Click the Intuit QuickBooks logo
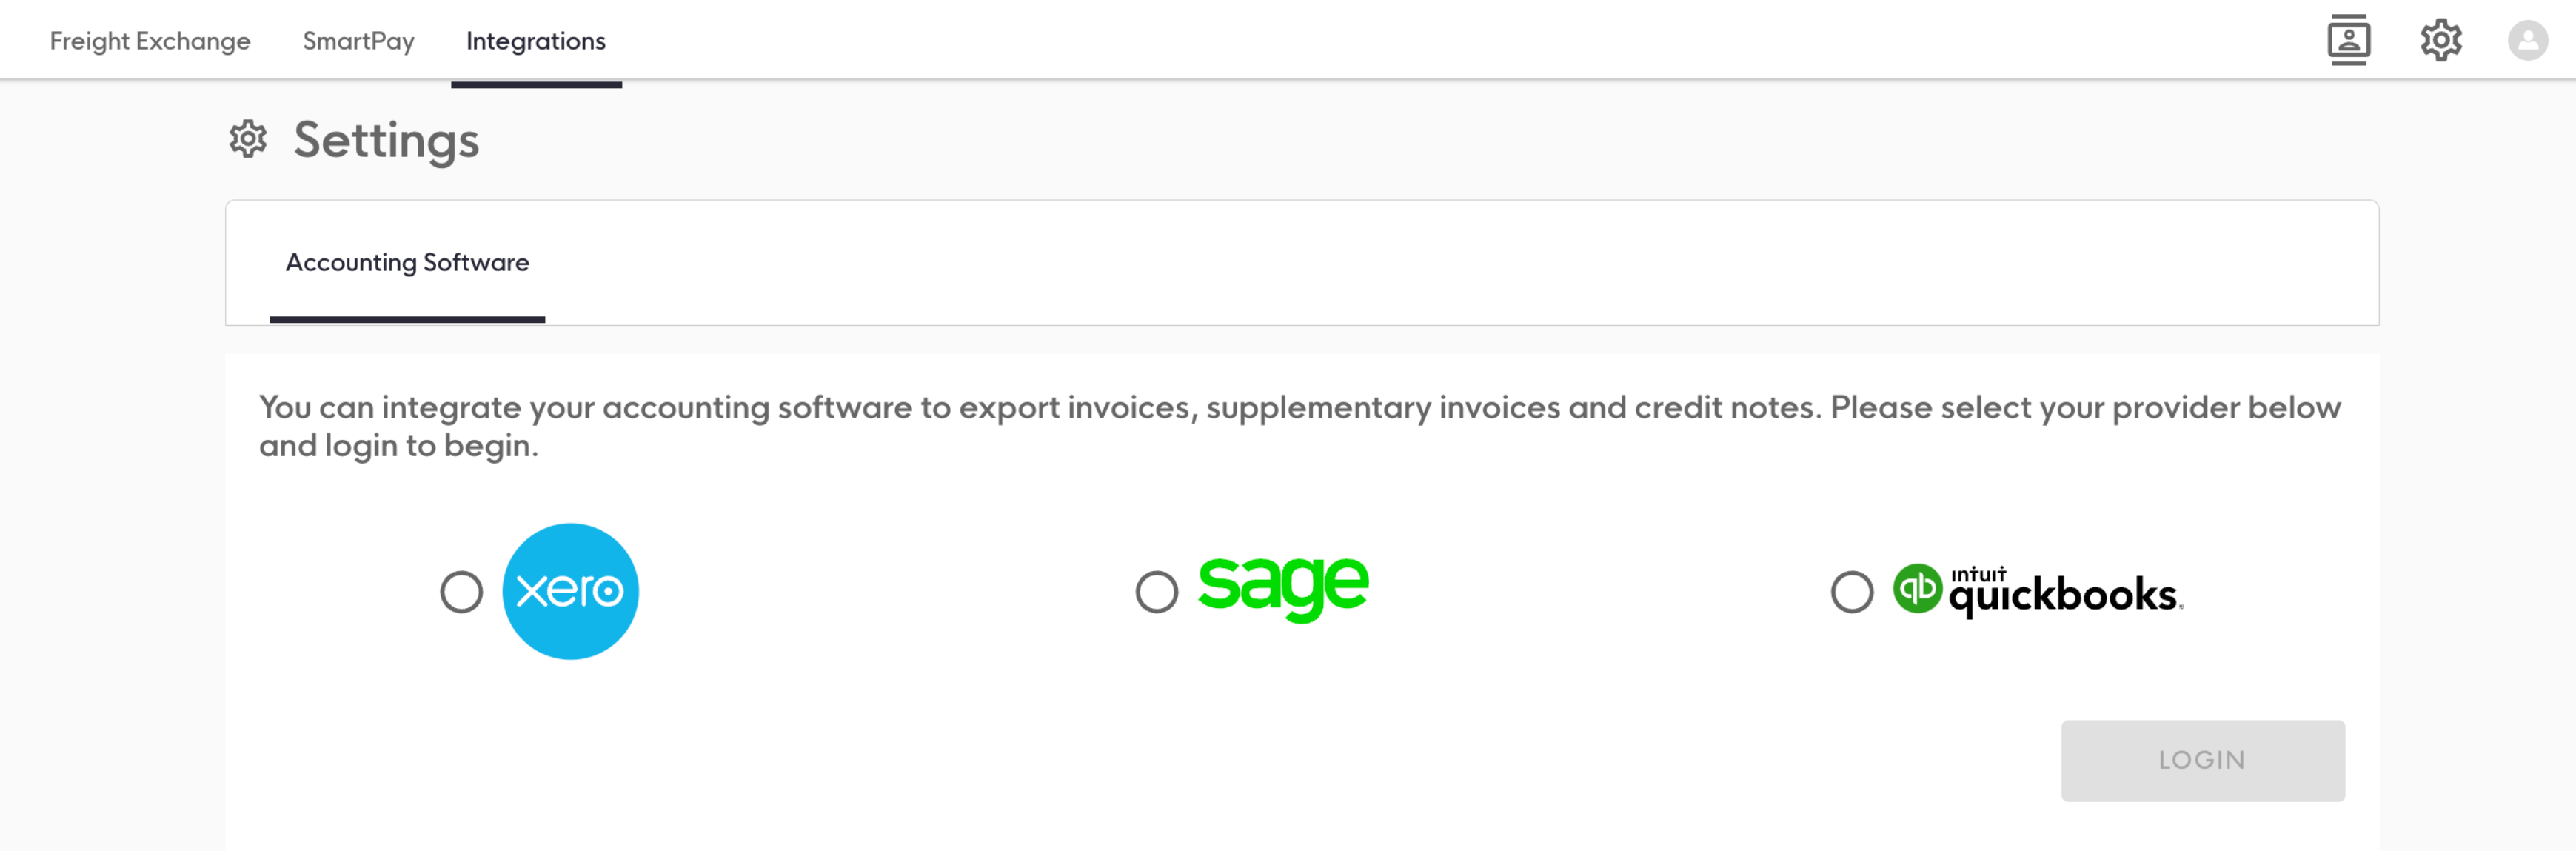Screen dimensions: 2576x851 (2037, 590)
